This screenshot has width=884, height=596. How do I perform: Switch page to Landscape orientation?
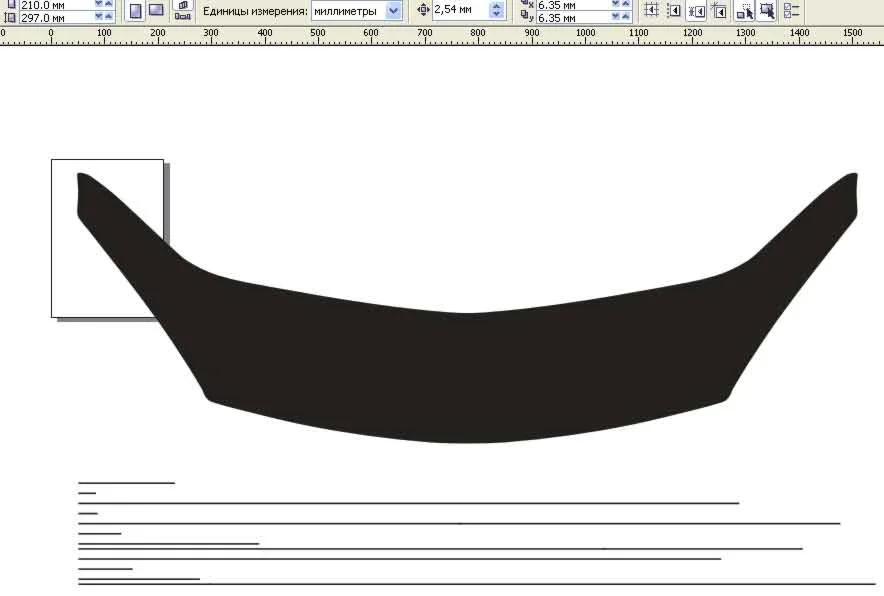coord(156,11)
